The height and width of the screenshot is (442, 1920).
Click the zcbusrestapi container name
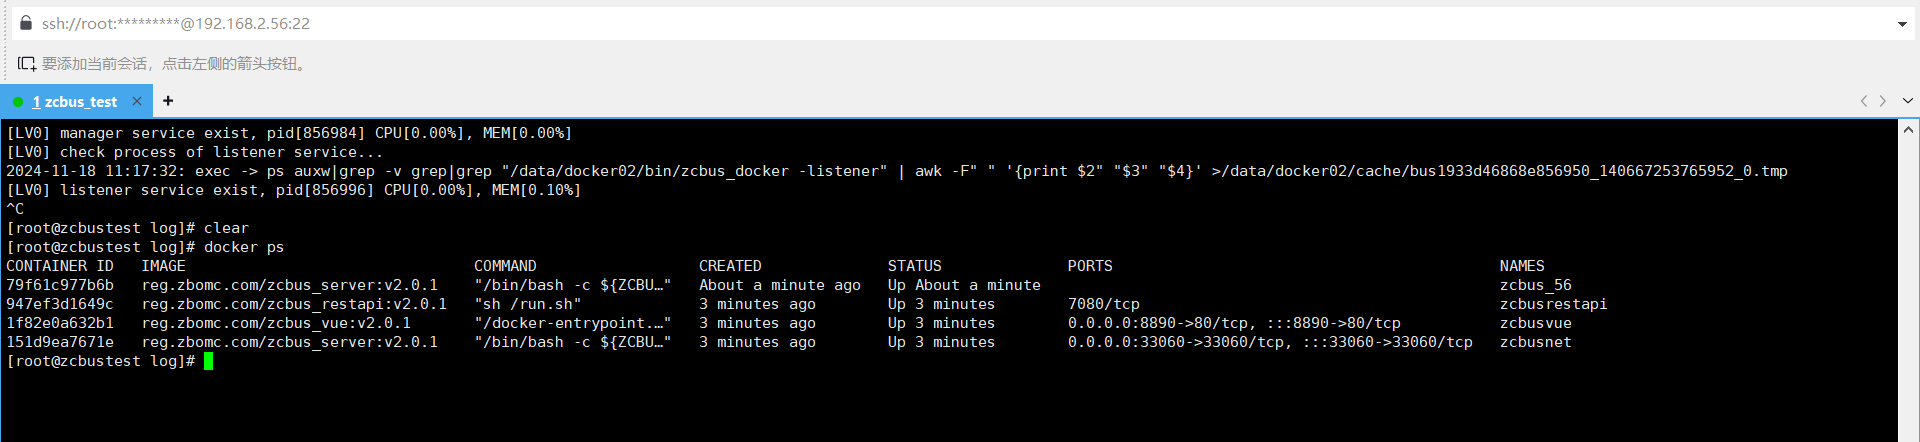tap(1553, 304)
